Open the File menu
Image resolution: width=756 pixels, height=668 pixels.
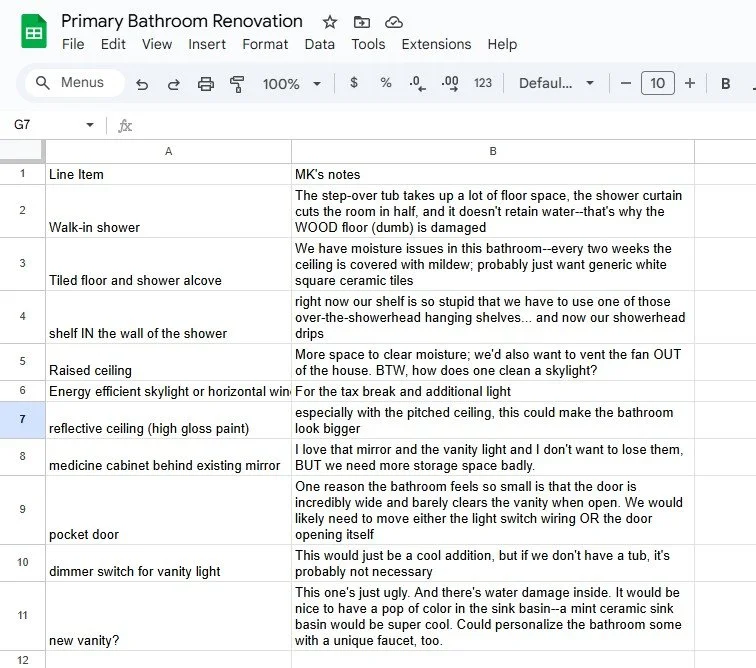pos(73,44)
